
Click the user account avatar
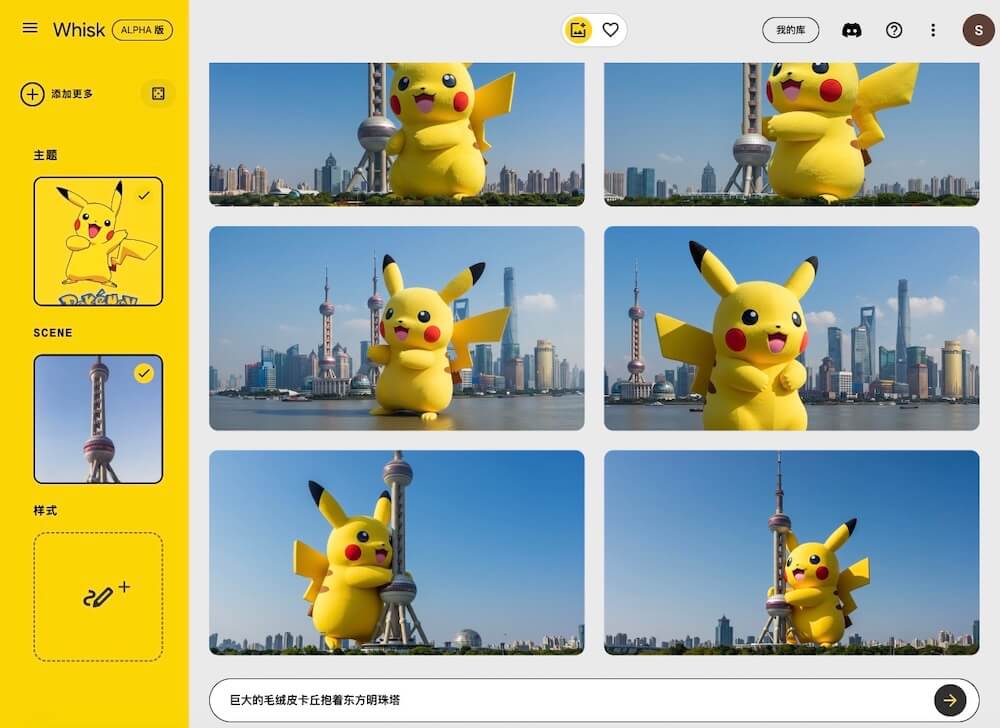pyautogui.click(x=978, y=30)
